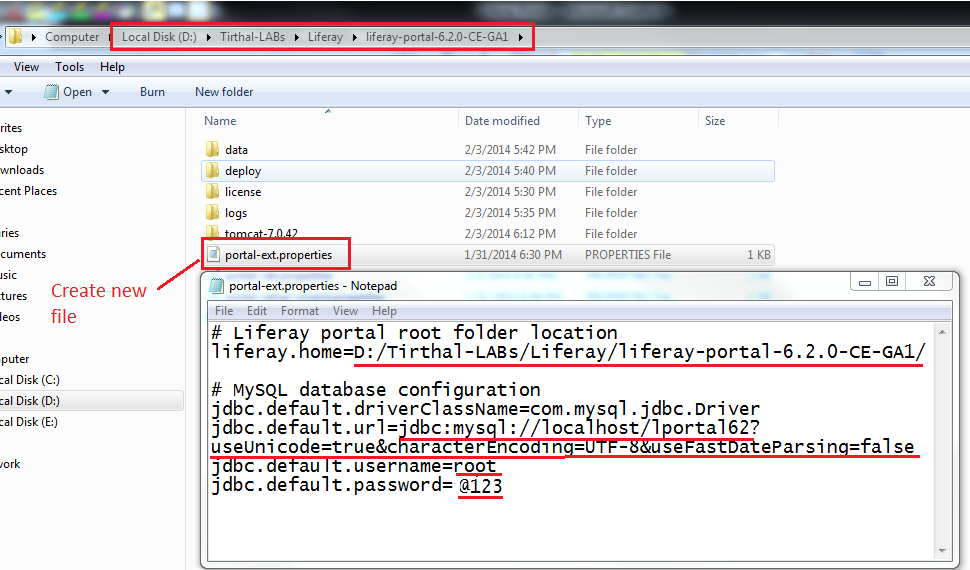Minimize the Notepad window
Viewport: 970px width, 570px height.
[865, 282]
